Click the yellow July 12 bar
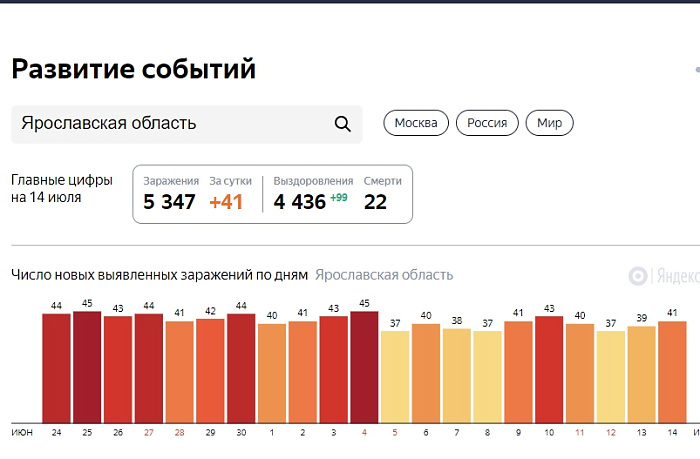Screen dimensions: 700x459 (x=610, y=376)
